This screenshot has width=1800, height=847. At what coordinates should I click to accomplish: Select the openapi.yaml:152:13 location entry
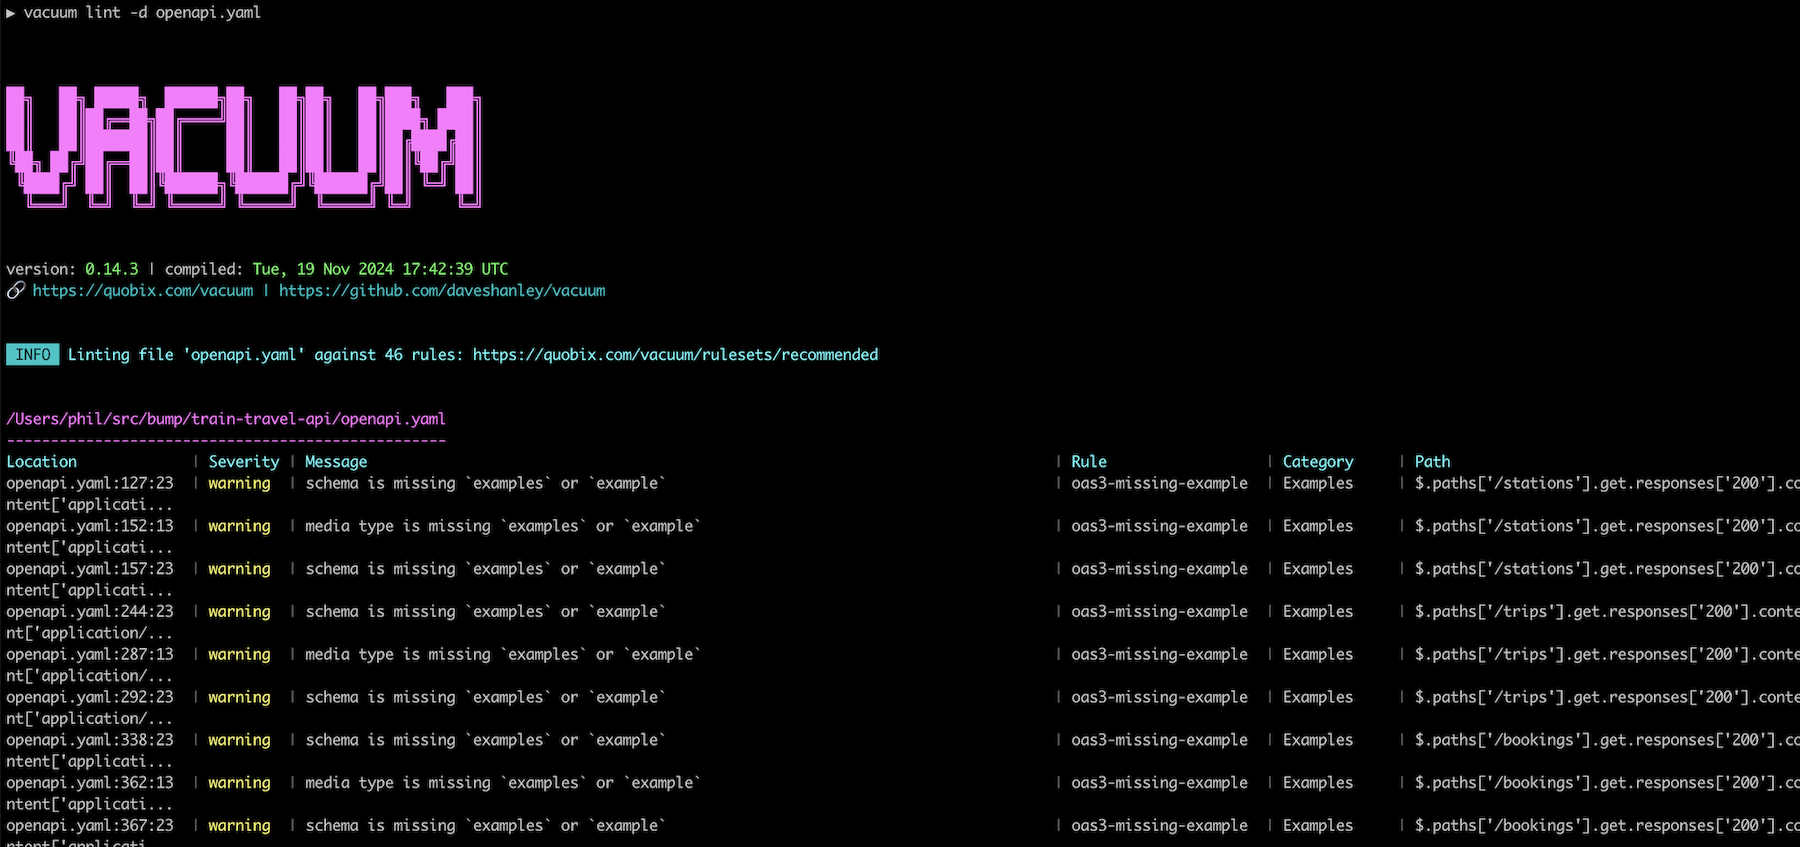(x=90, y=526)
